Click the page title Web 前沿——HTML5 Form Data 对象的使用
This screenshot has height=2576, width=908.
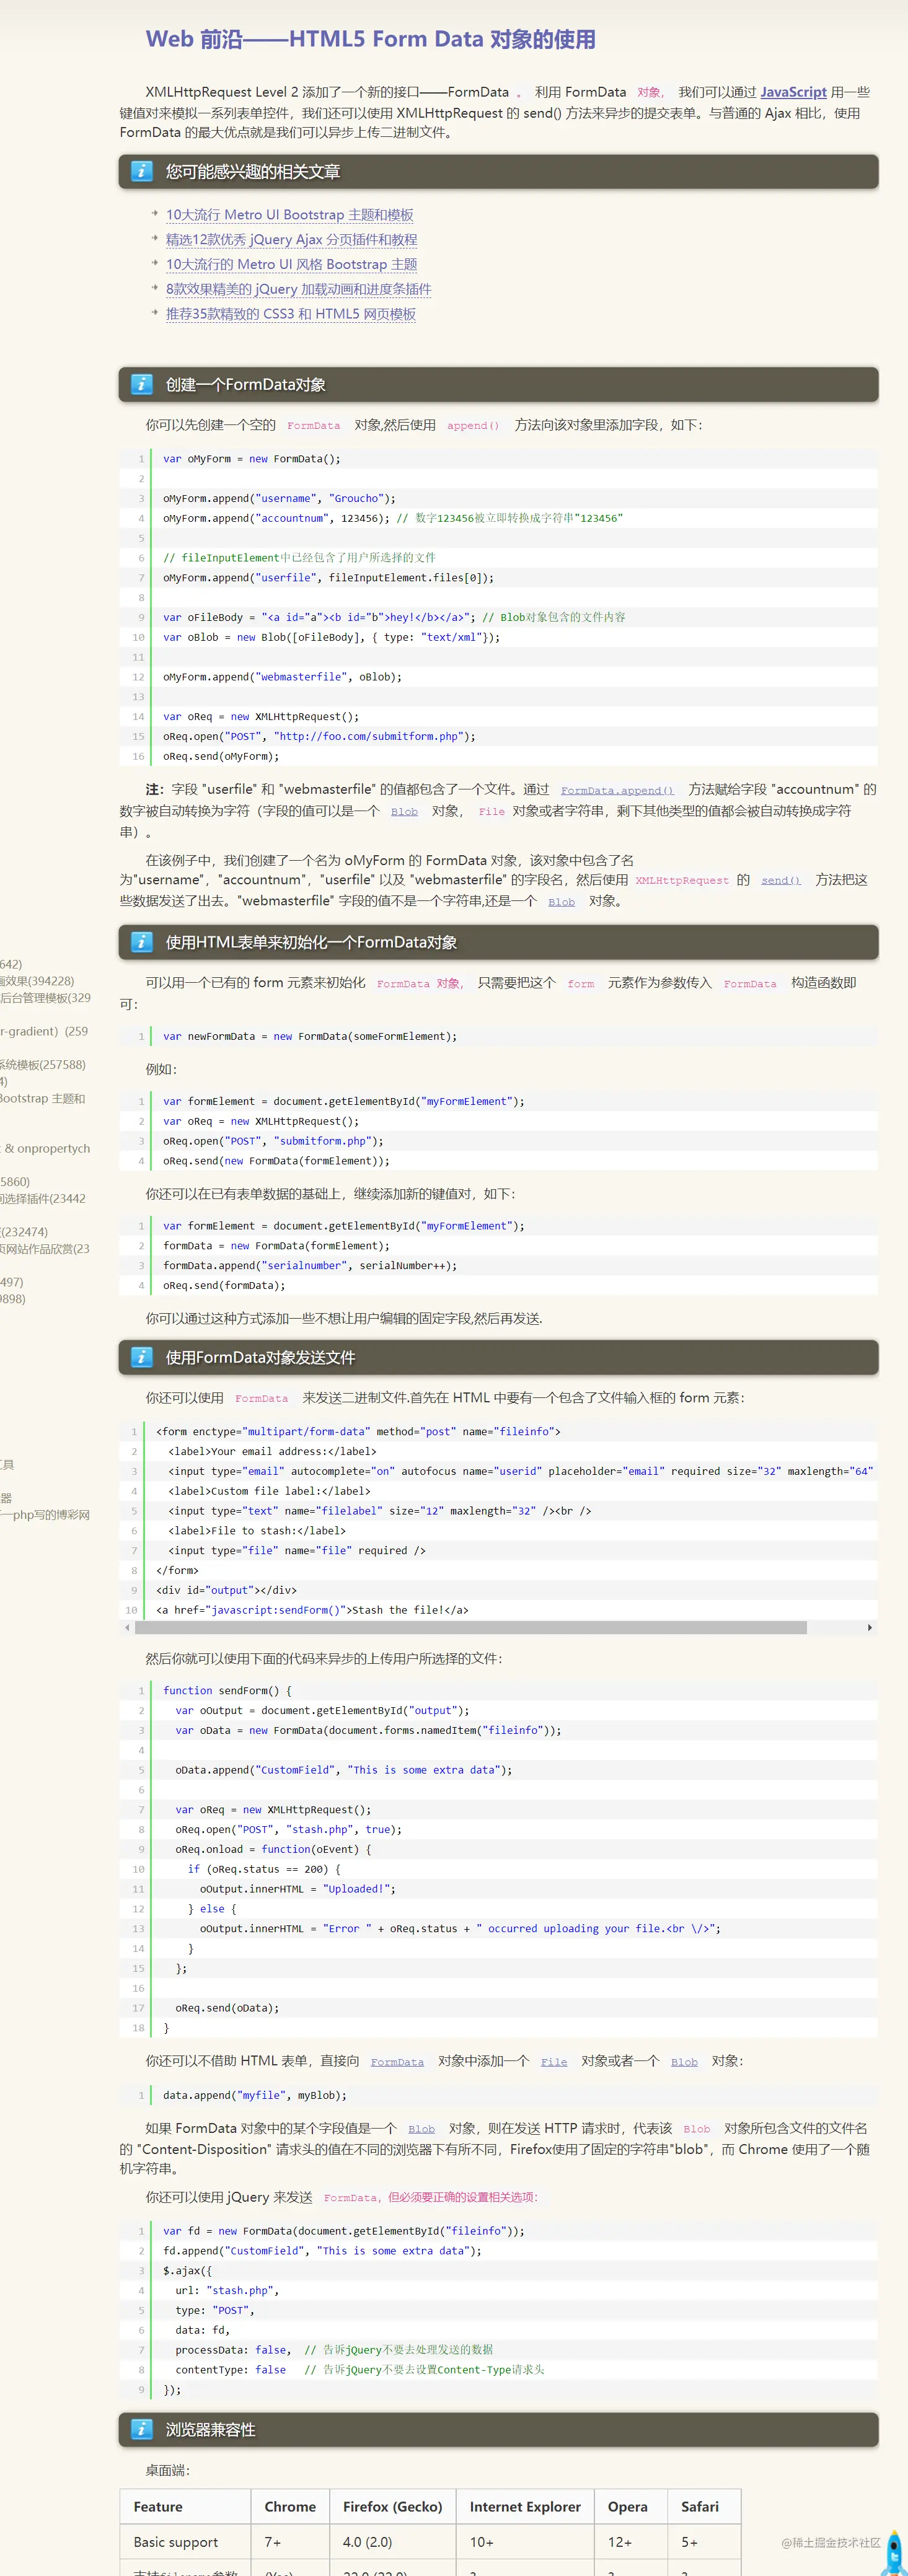[370, 39]
